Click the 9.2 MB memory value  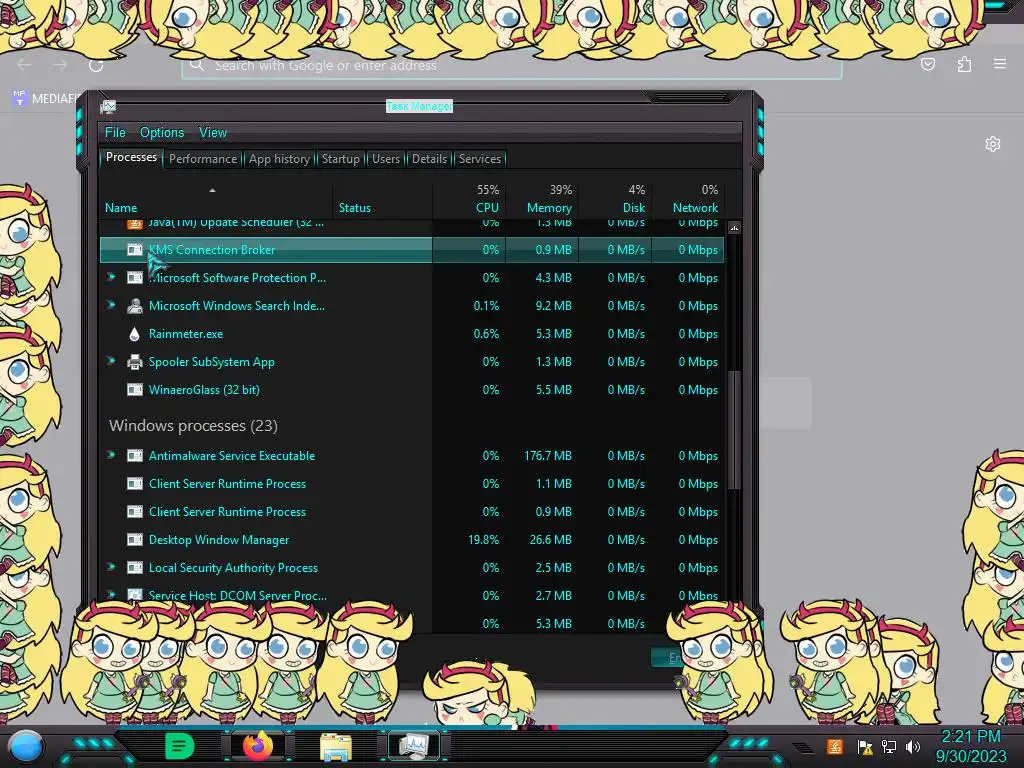pos(553,306)
